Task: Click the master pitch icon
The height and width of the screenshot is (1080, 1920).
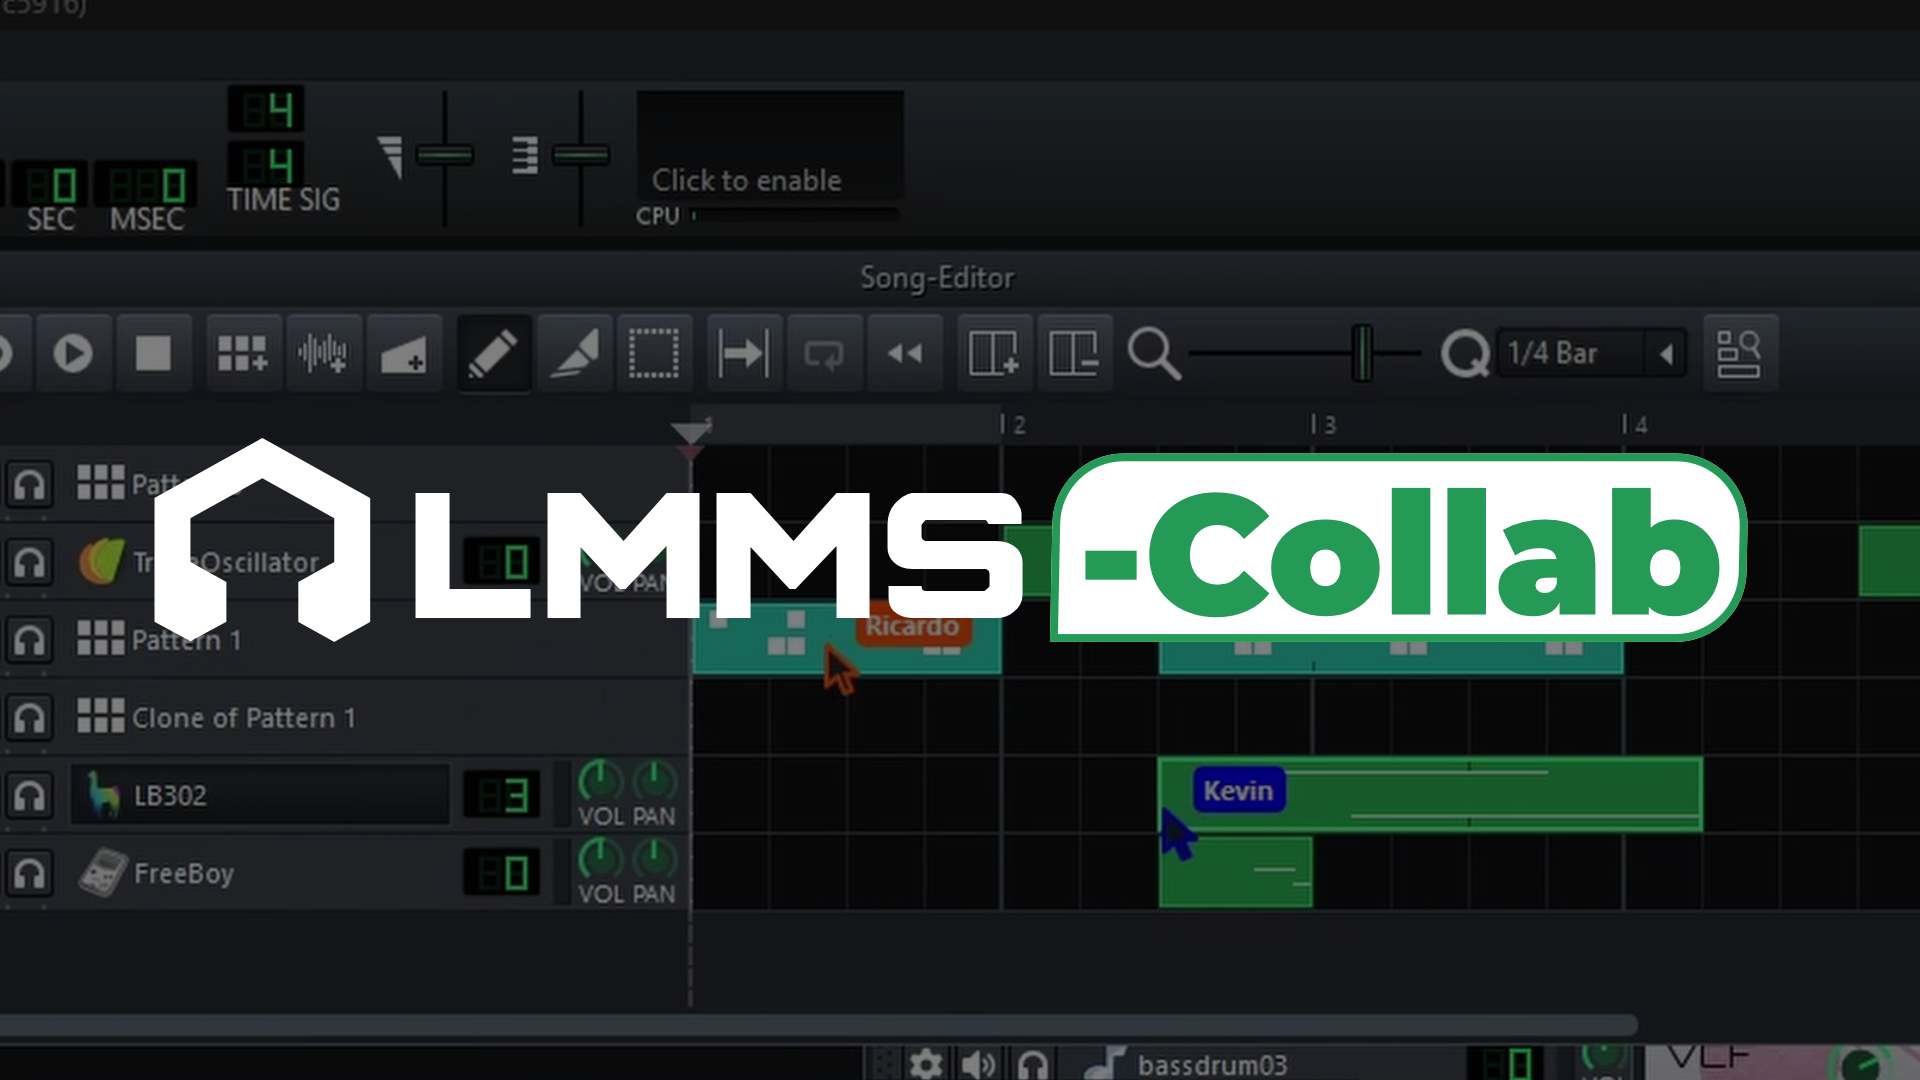Action: click(525, 156)
